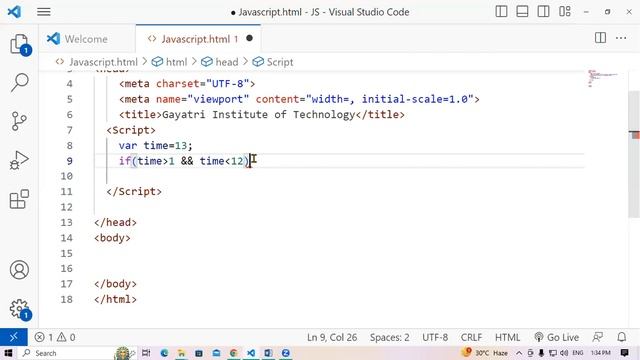The image size is (640, 360).
Task: Click the title tag line Gayatri Institute
Action: point(262,115)
